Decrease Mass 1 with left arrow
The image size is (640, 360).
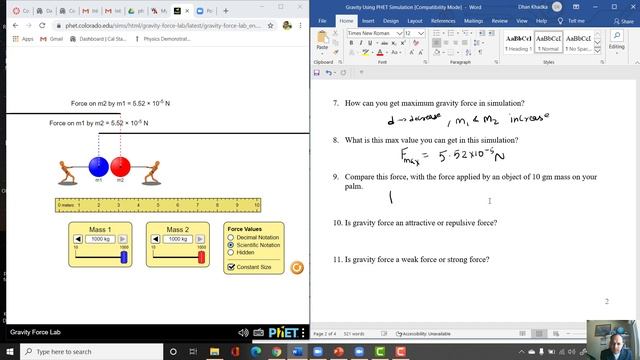(x=78, y=239)
